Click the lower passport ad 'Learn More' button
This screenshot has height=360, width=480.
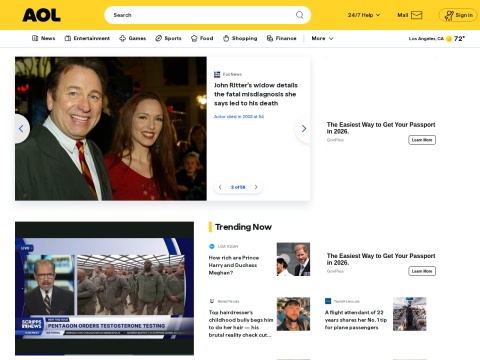point(422,271)
